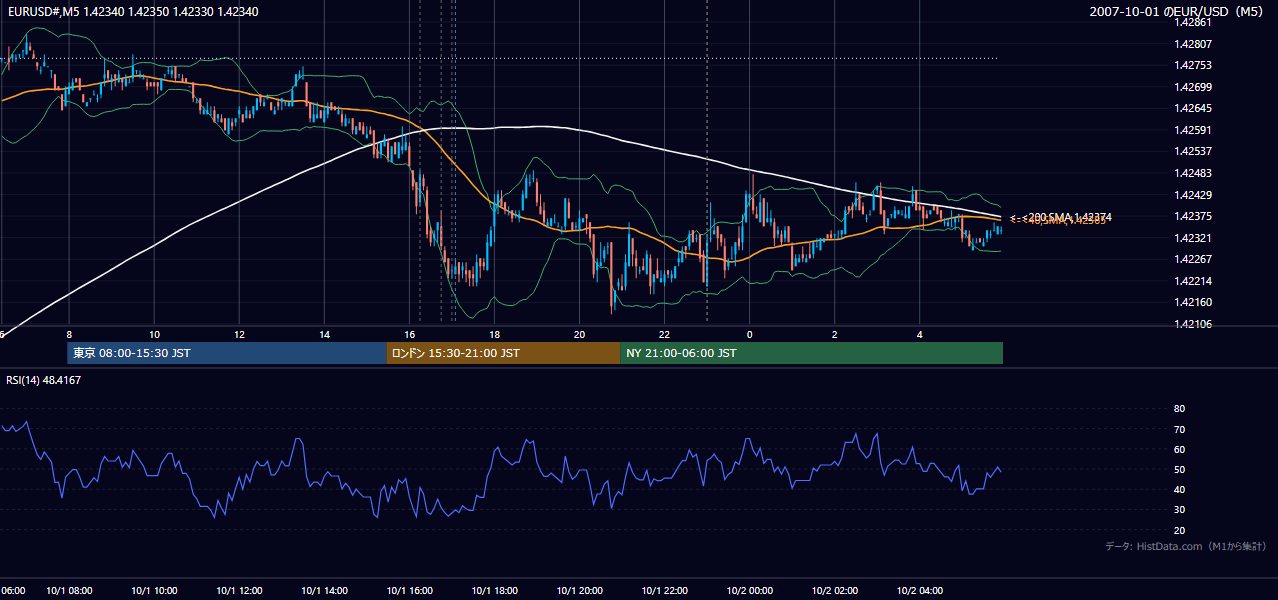Click bottom time label 10/2 04:00
This screenshot has width=1278, height=600.
[x=920, y=591]
